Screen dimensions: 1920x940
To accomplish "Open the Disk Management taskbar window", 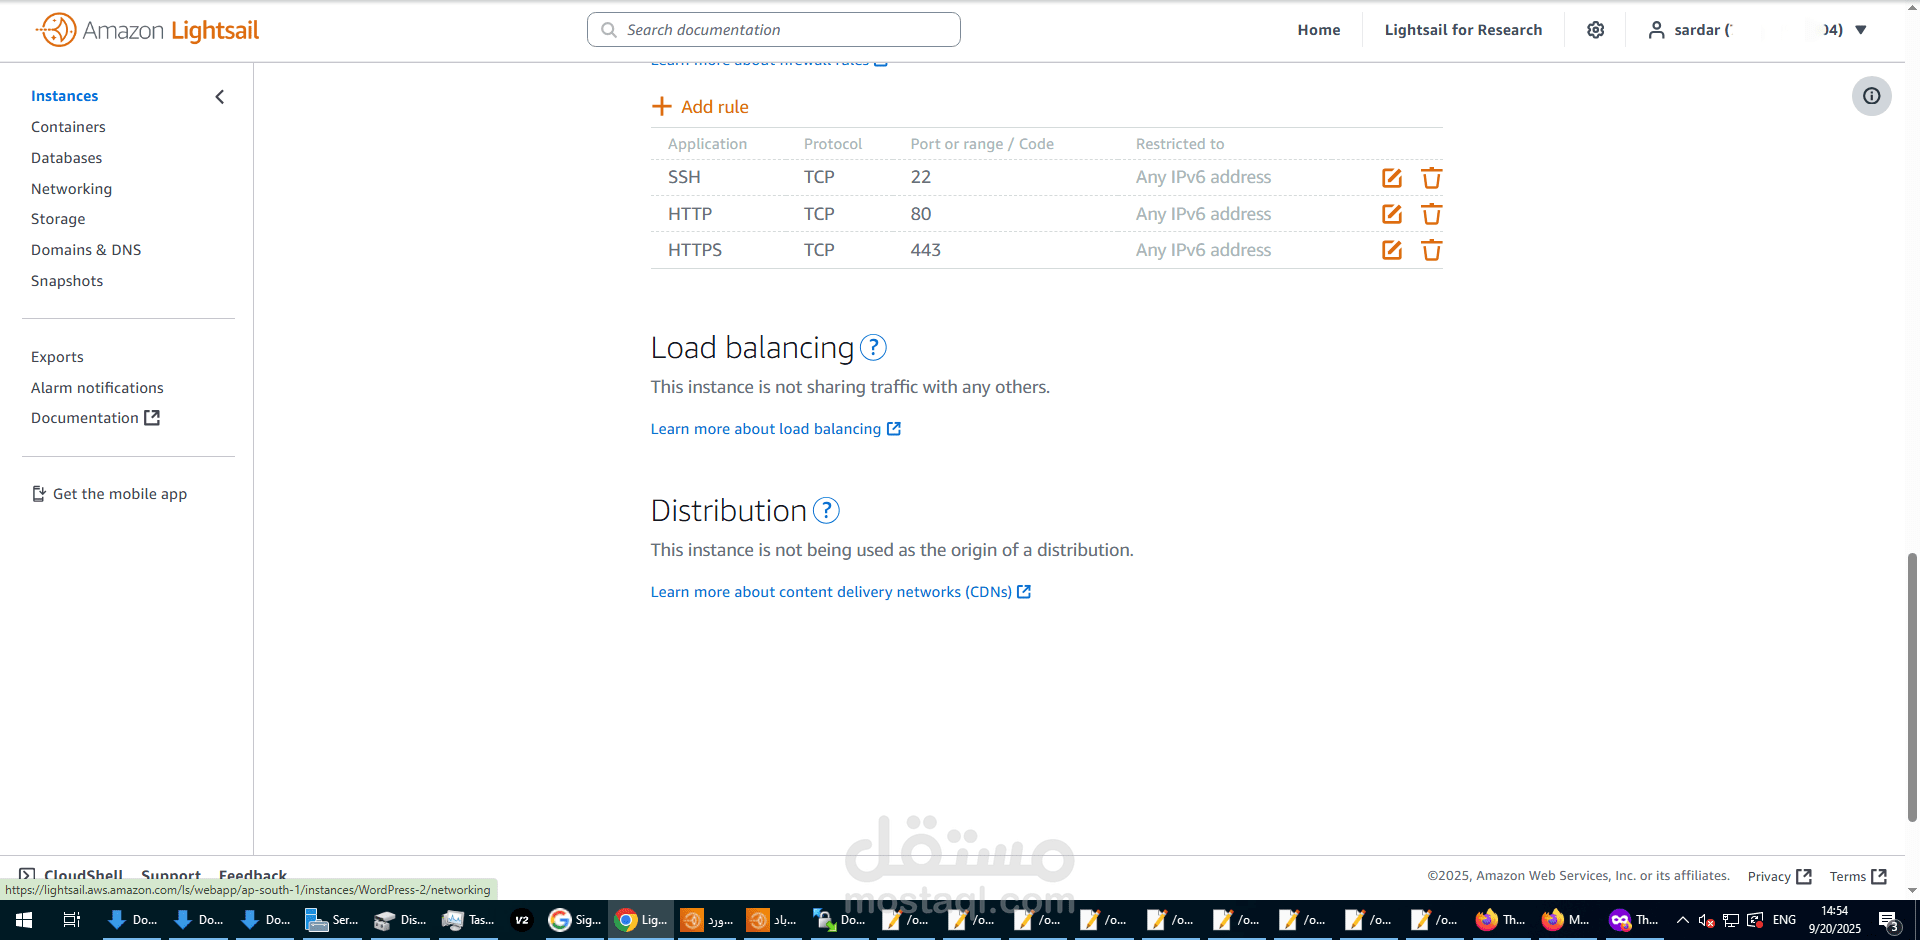I will point(400,920).
